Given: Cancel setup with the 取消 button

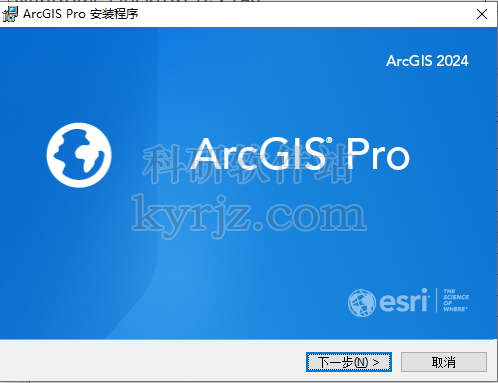Looking at the screenshot, I should pos(444,362).
